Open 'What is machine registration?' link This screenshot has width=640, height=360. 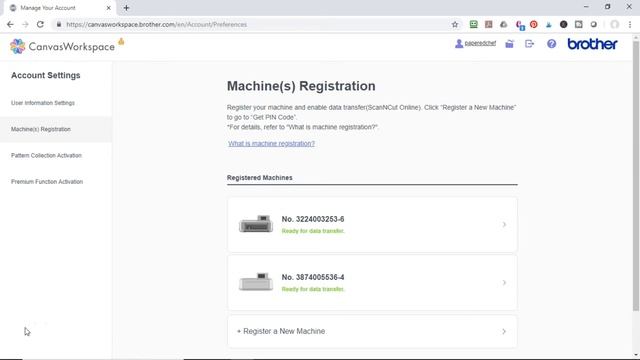click(x=271, y=144)
